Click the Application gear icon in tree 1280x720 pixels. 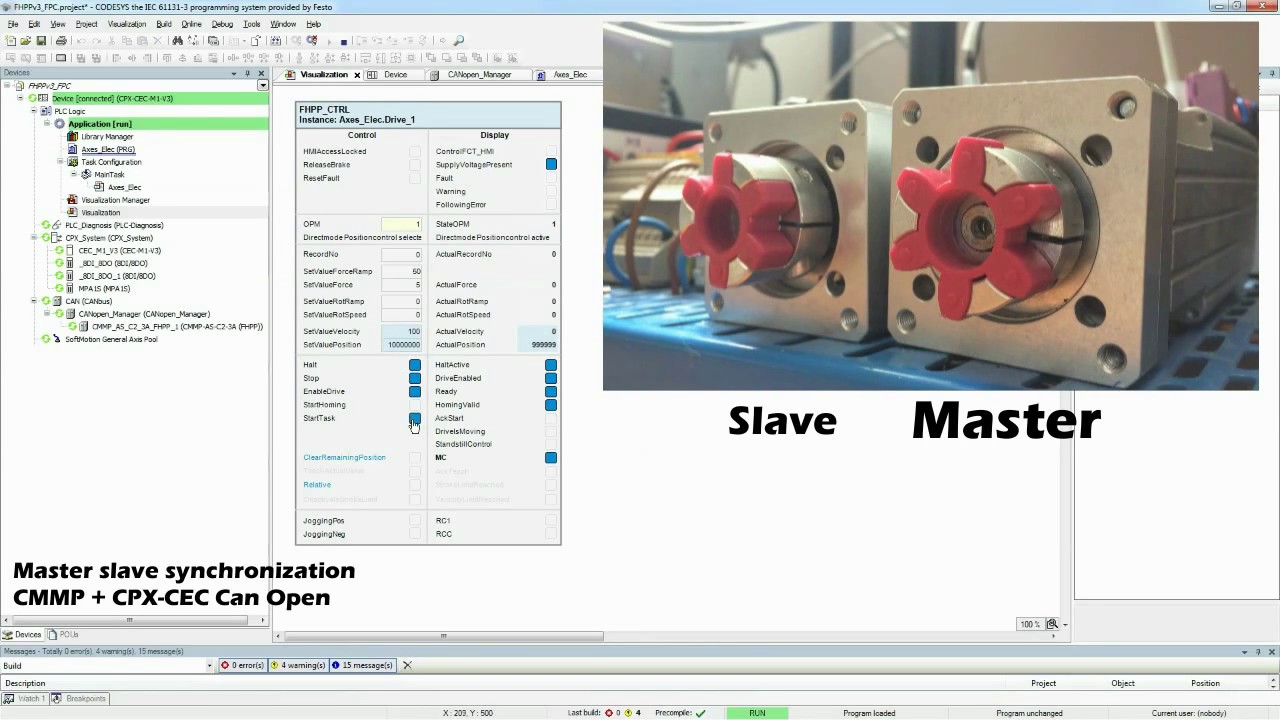tap(59, 124)
